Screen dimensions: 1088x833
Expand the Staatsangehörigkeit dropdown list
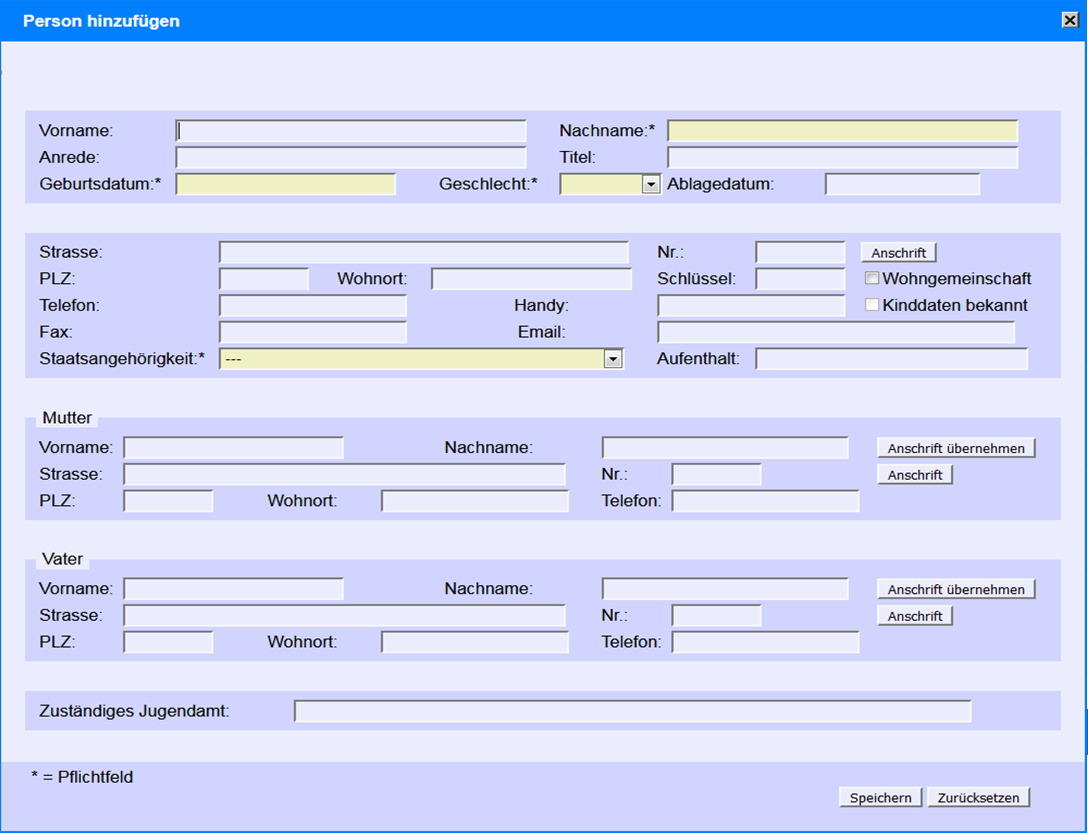613,360
